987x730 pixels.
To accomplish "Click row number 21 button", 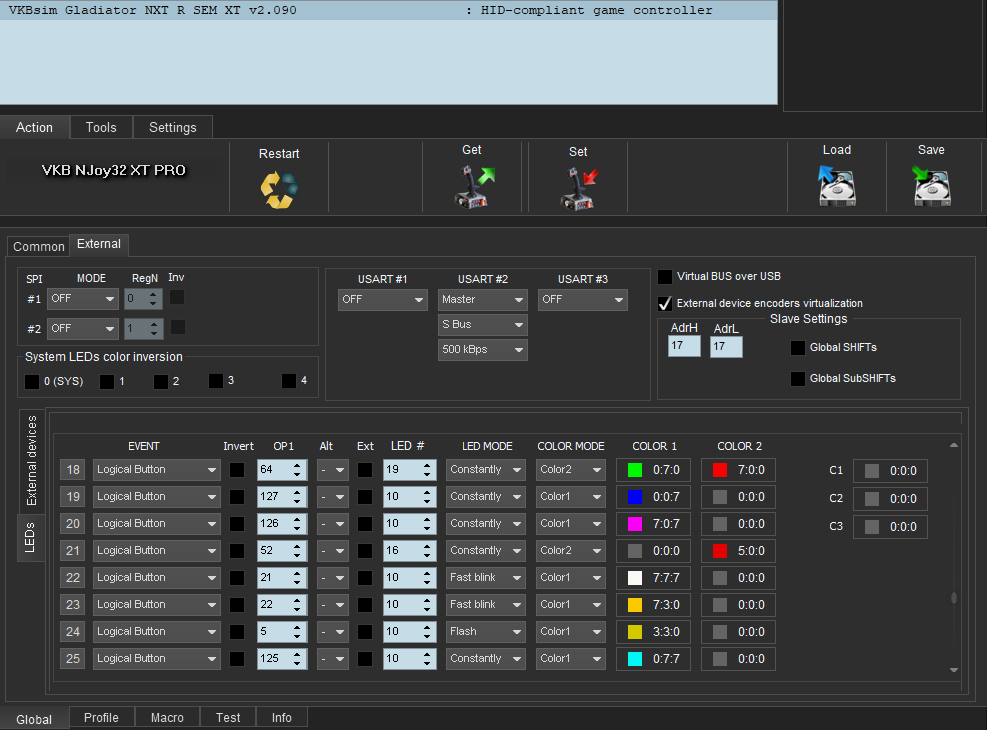I will click(x=72, y=551).
